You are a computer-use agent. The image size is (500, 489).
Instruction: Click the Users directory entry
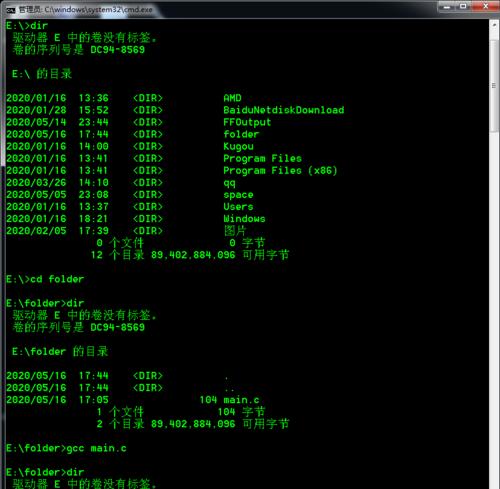238,207
